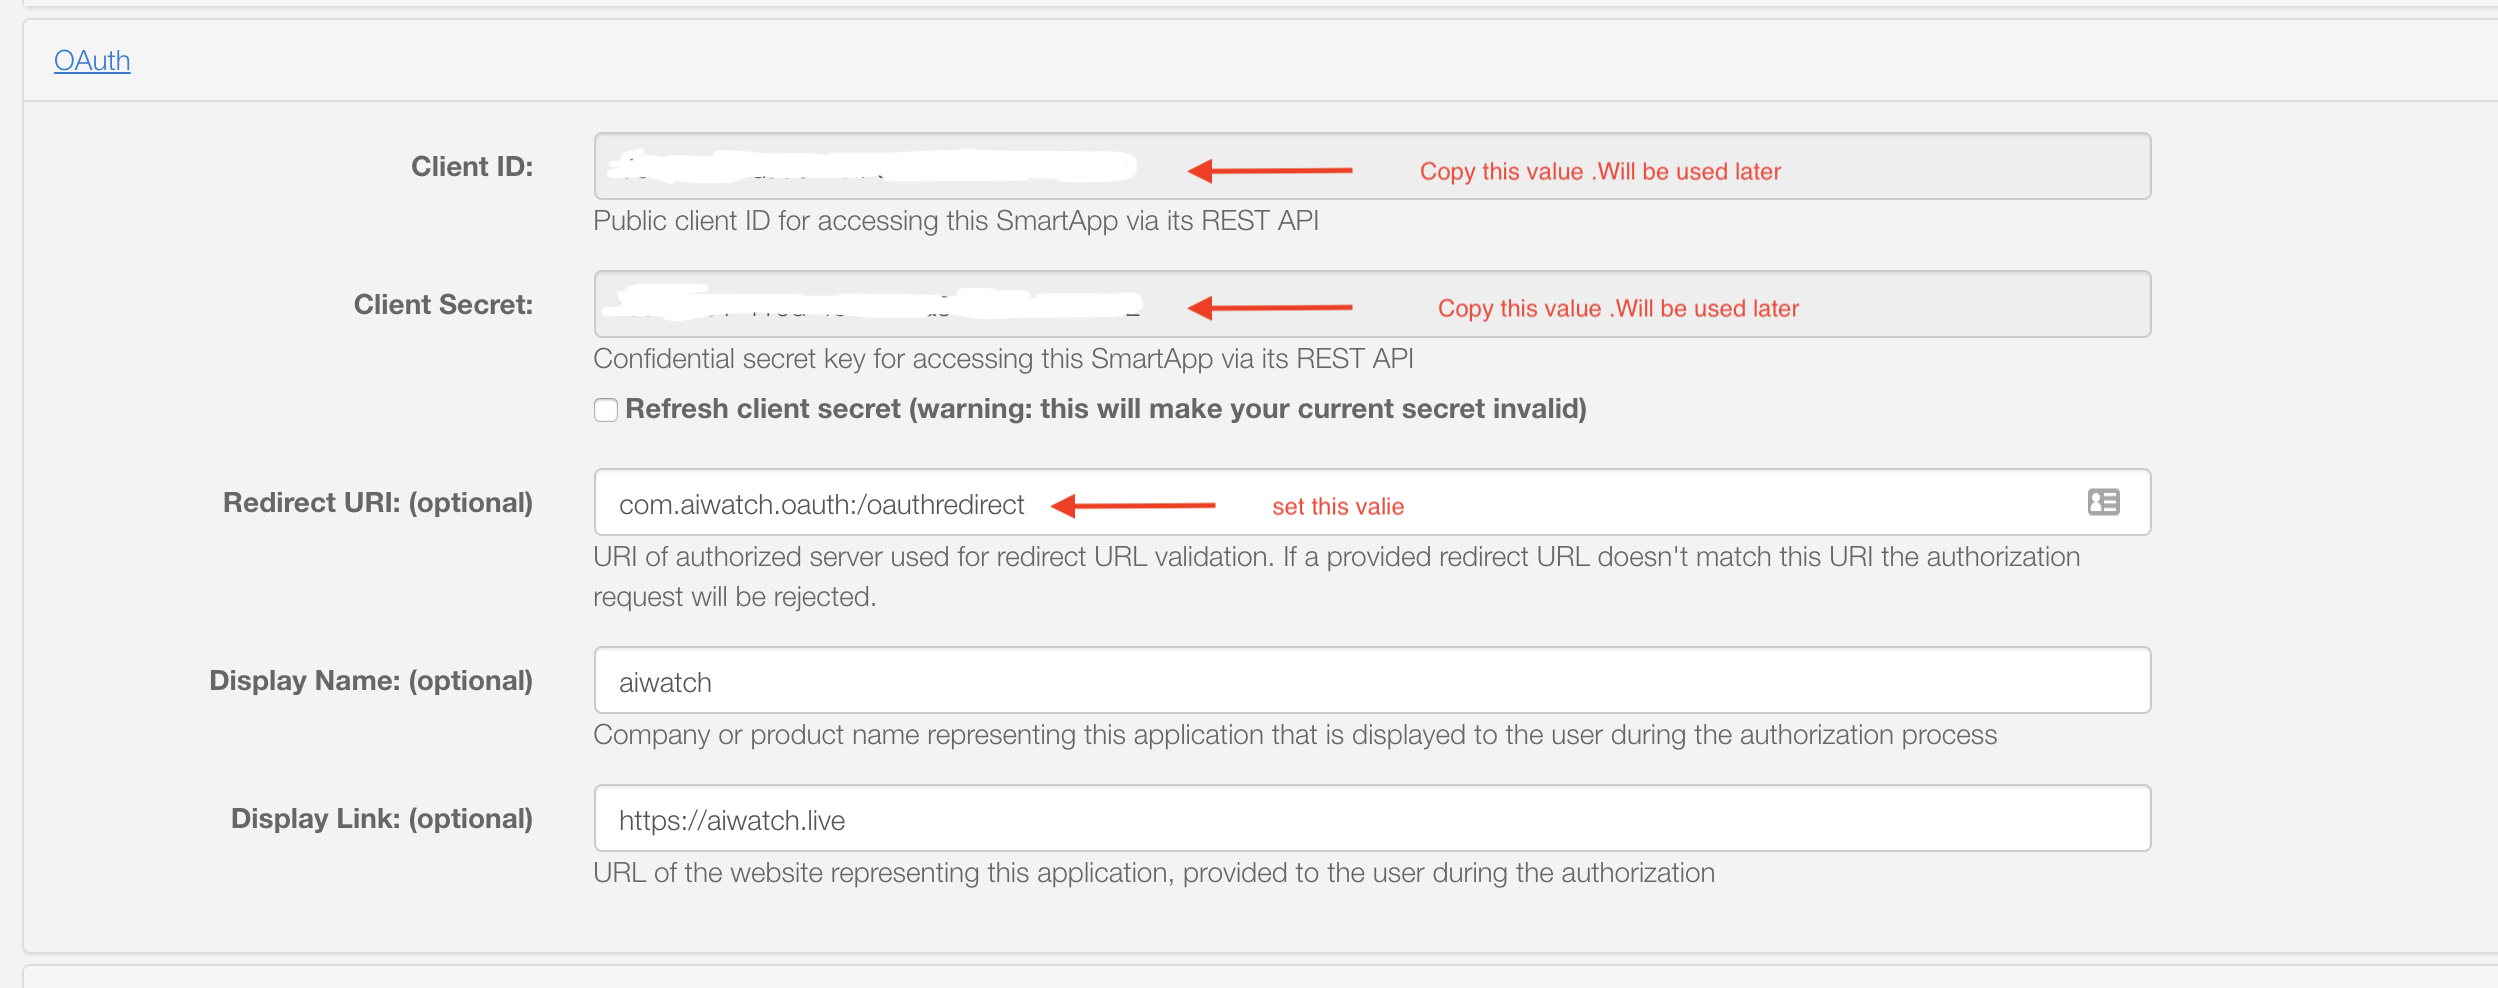Click the "Refresh client secret" warning label text

[1105, 409]
